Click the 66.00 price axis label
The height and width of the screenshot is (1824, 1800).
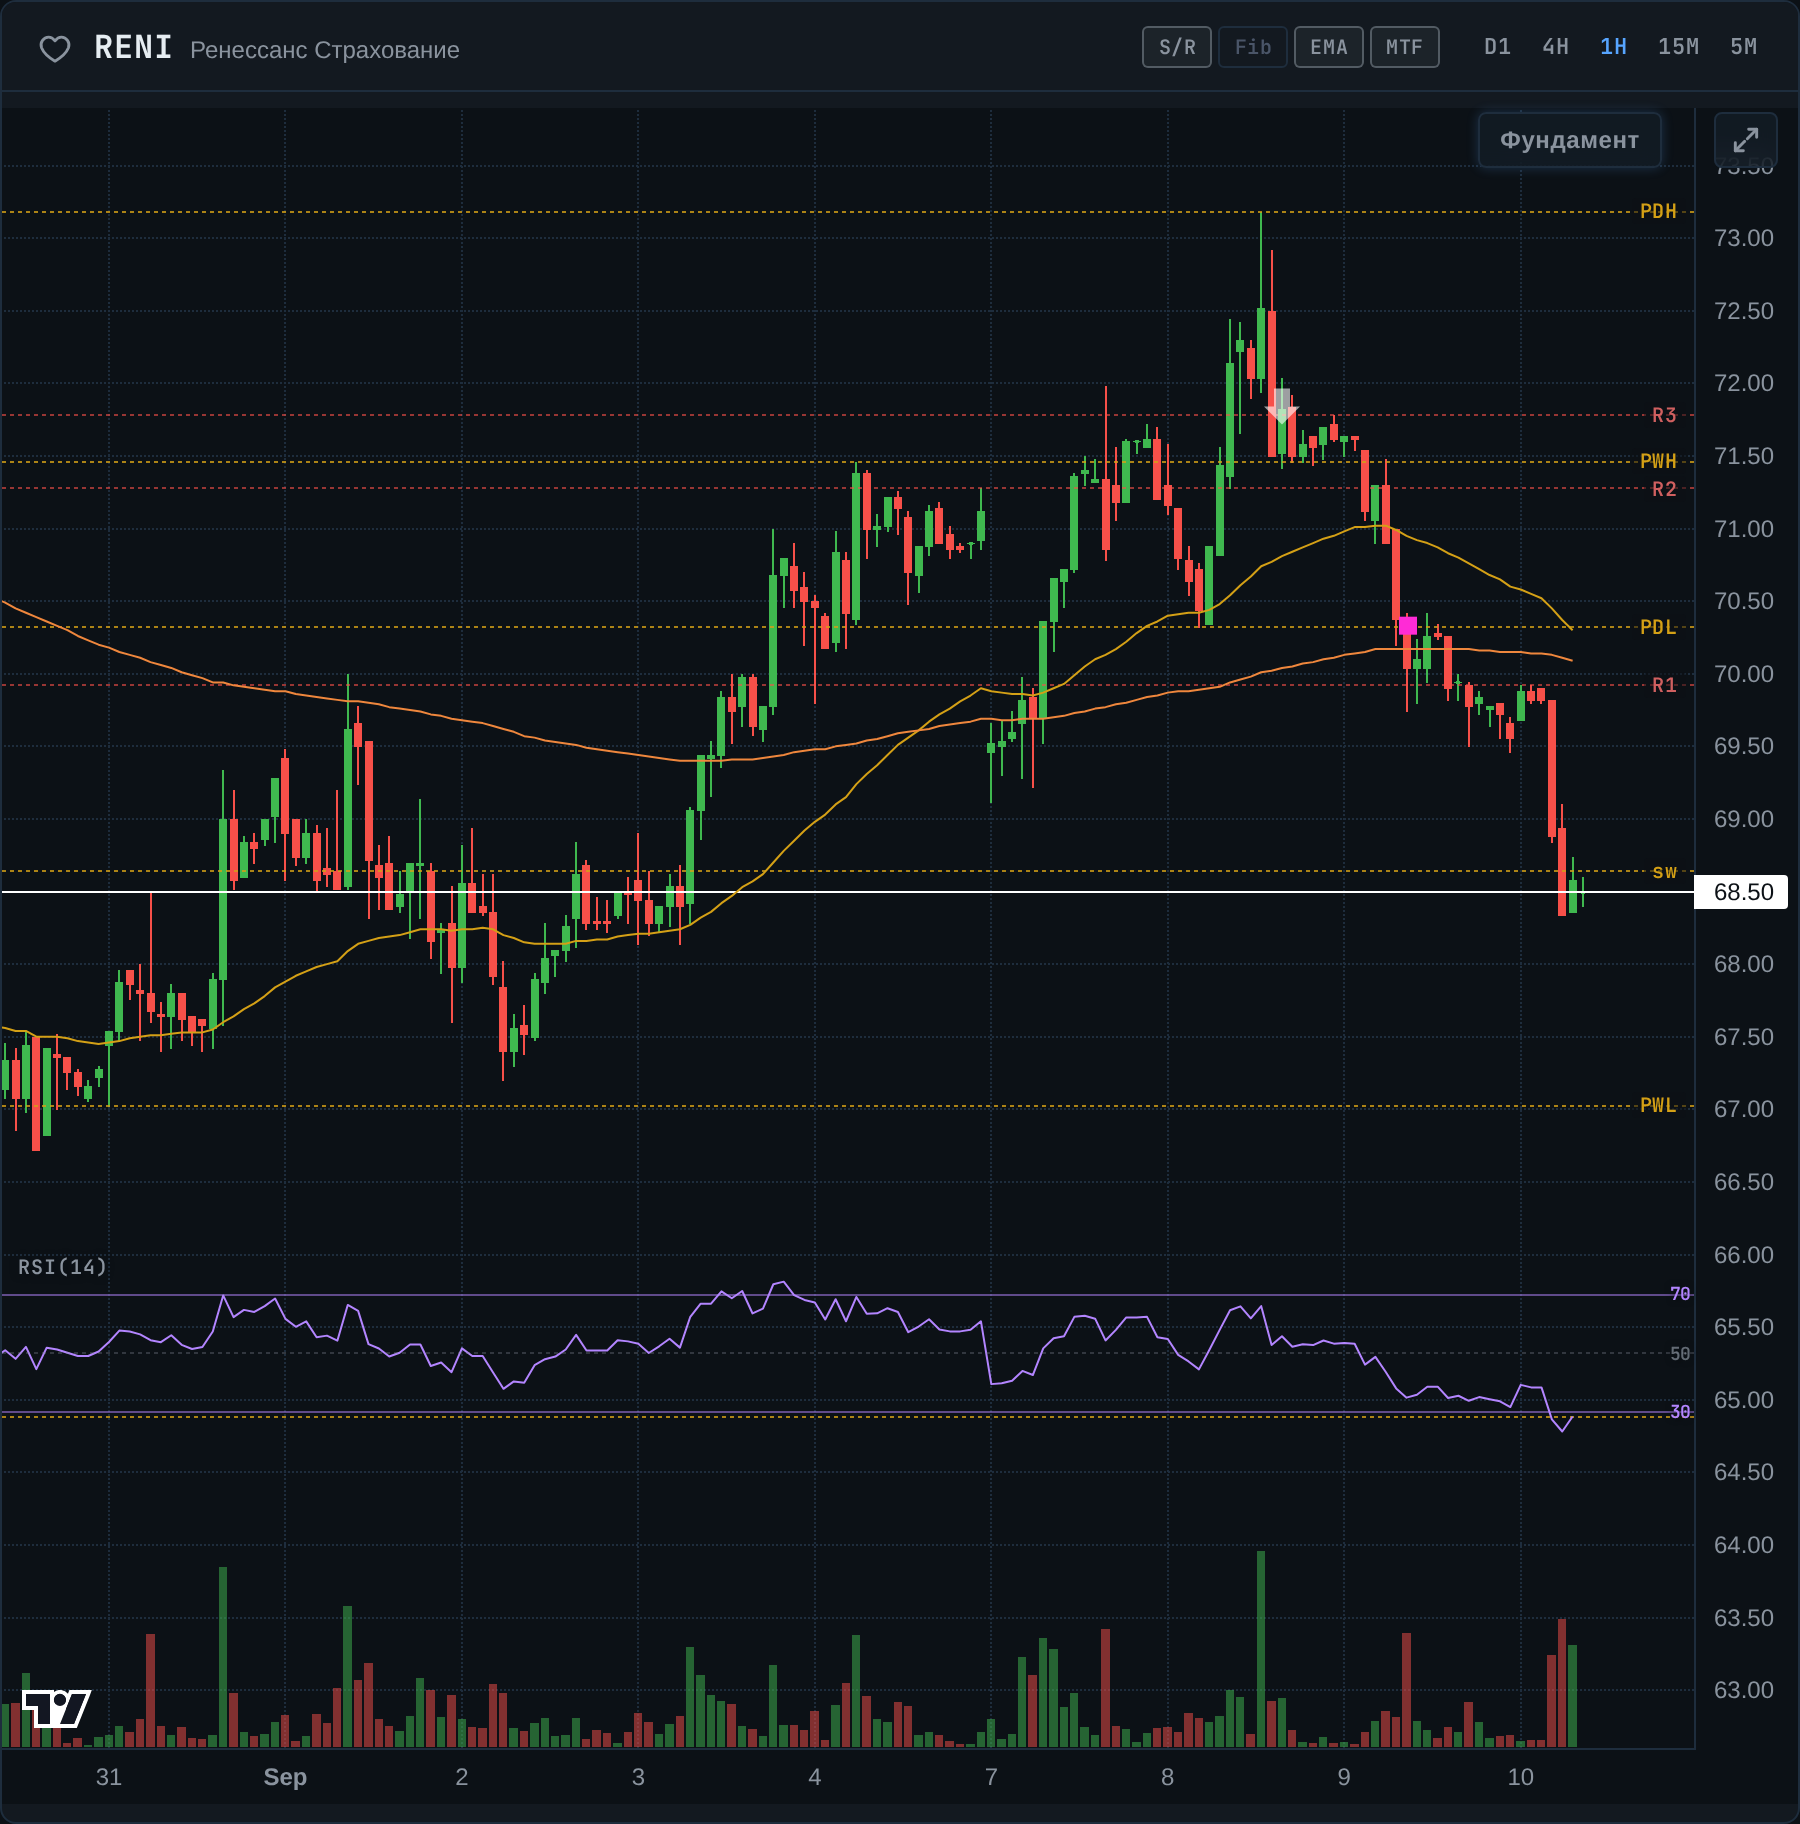(x=1743, y=1255)
